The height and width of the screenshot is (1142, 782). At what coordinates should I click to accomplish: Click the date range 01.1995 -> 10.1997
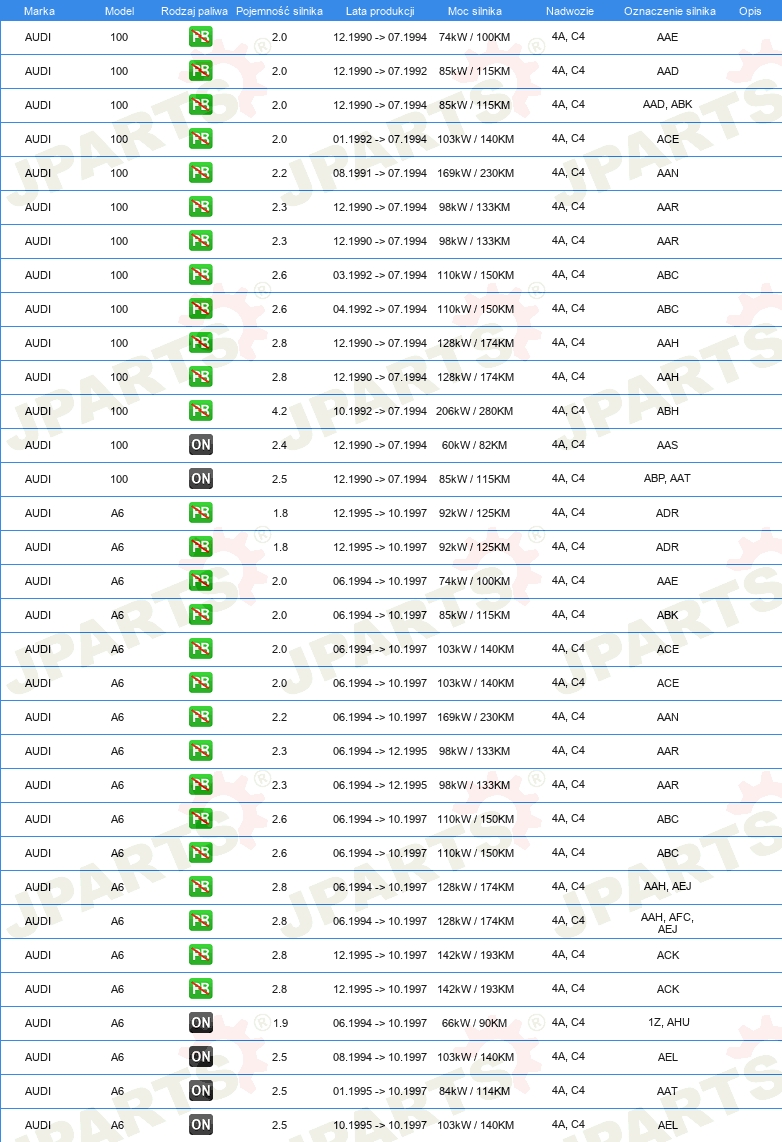click(x=380, y=1091)
